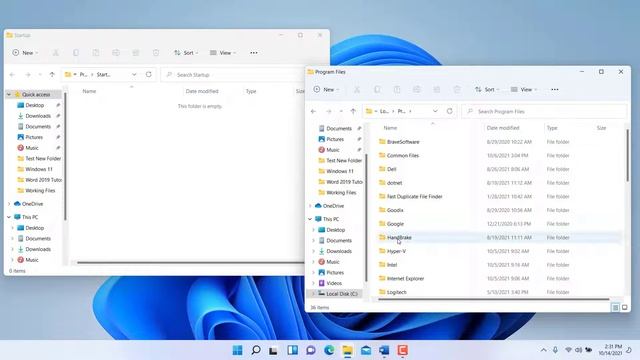This screenshot has width=640, height=360.
Task: Click the Paste icon in Program Files toolbar
Action: point(397,89)
